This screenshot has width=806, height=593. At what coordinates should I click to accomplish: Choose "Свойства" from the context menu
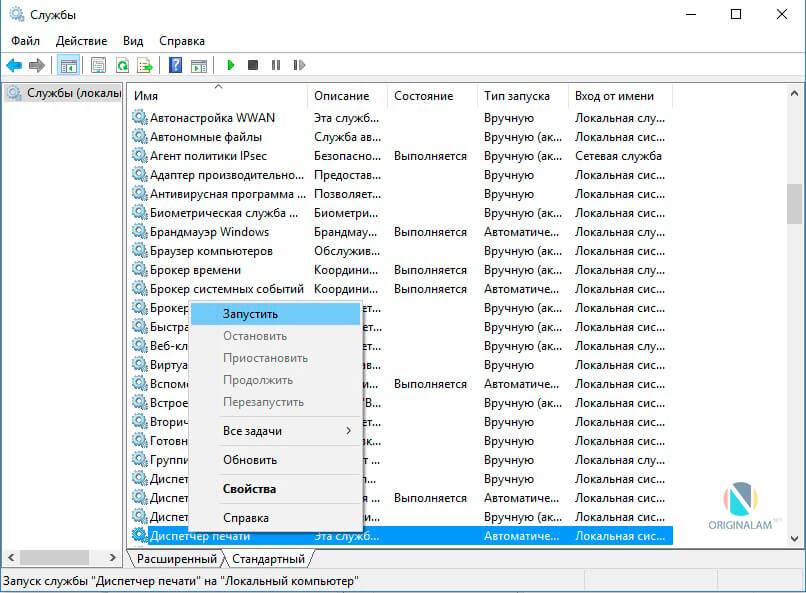(249, 489)
